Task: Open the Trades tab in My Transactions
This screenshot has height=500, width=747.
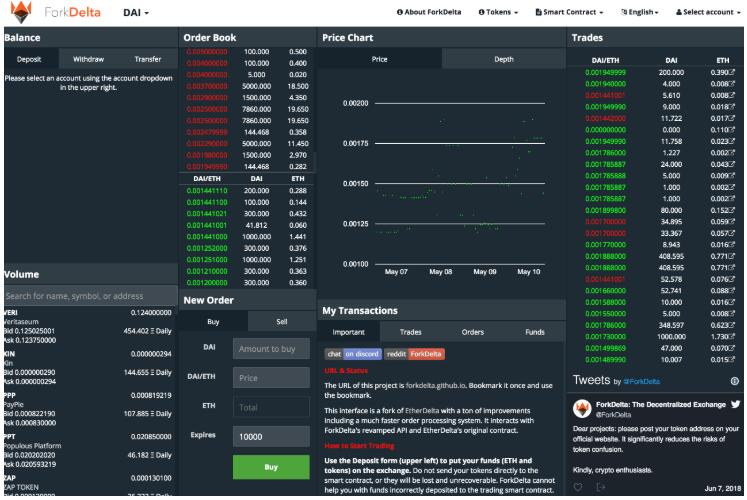Action: [411, 332]
